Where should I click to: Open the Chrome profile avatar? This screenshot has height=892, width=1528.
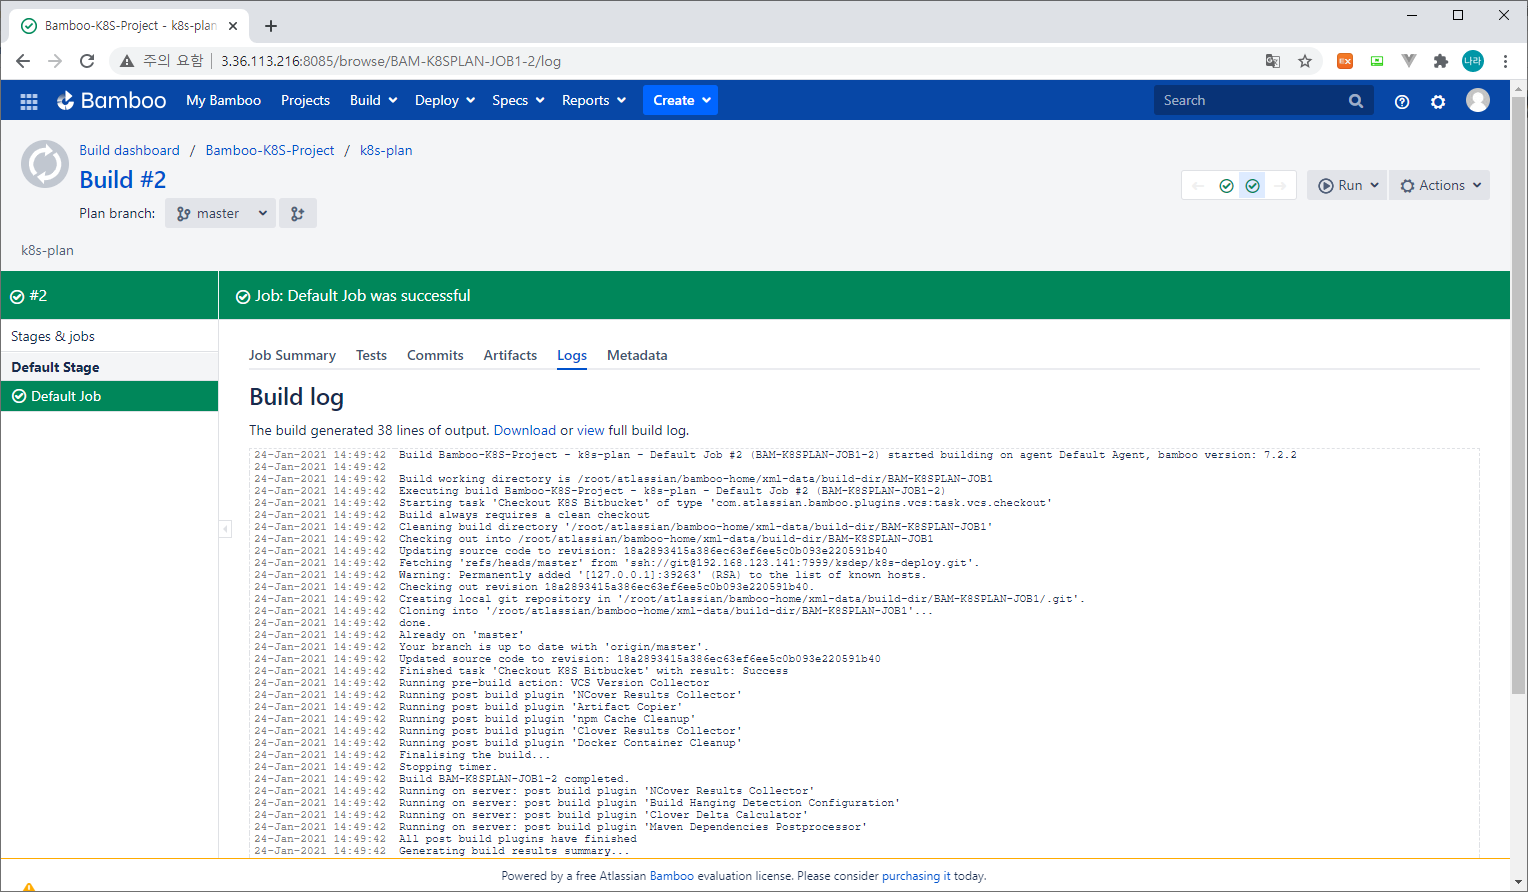coord(1473,61)
